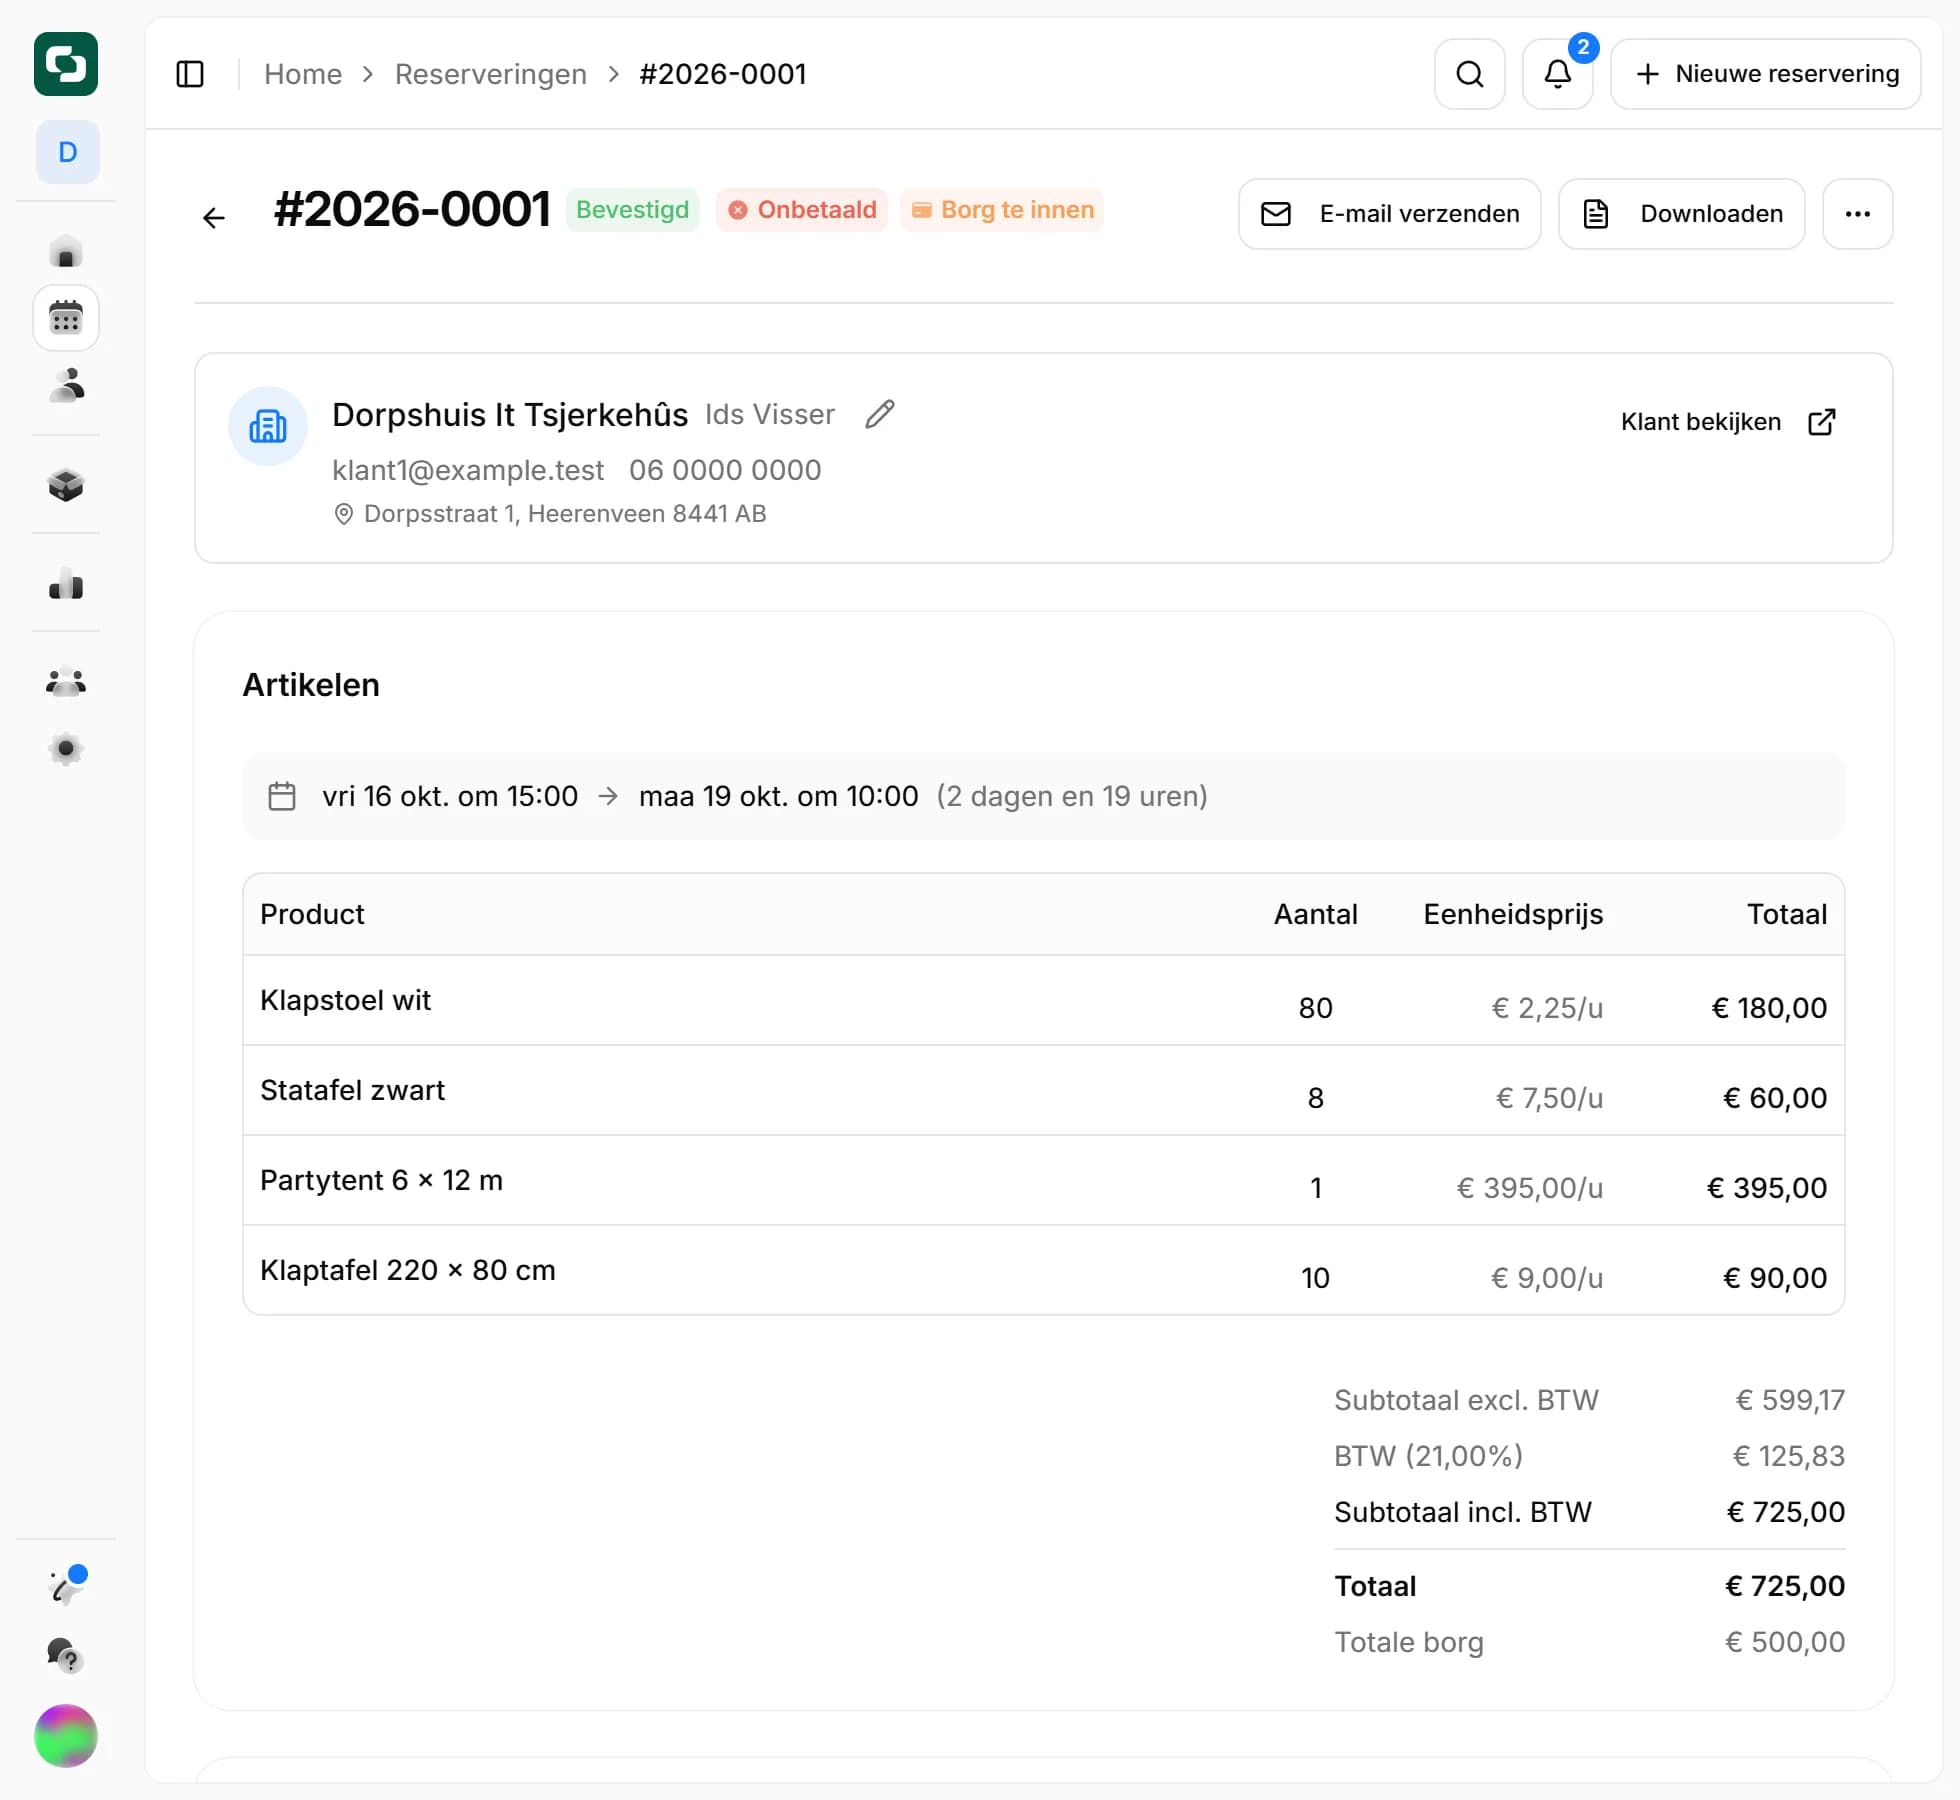Open the three-dots more options menu
1960x1800 pixels.
click(1857, 214)
